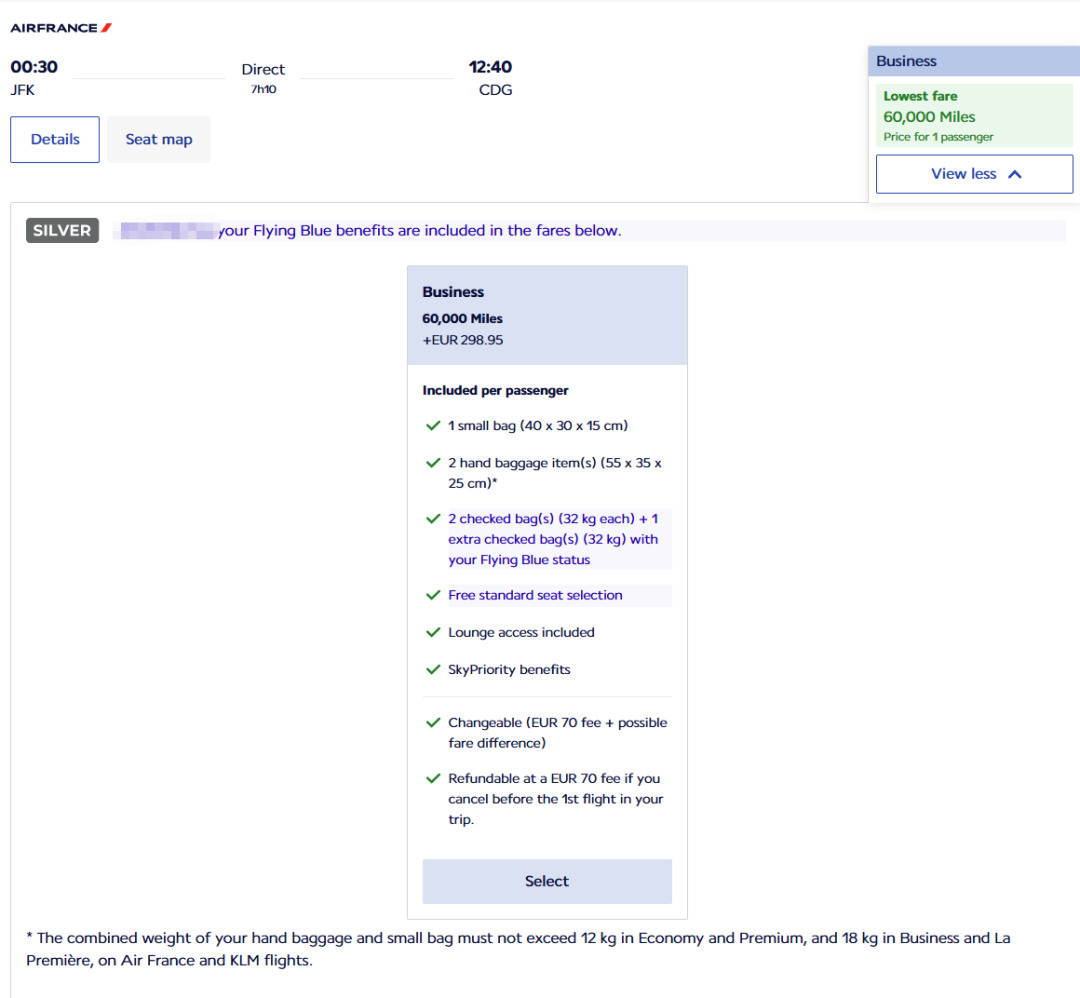Click checkmark next to SkyPriority benefits
This screenshot has width=1080, height=998.
click(x=433, y=669)
